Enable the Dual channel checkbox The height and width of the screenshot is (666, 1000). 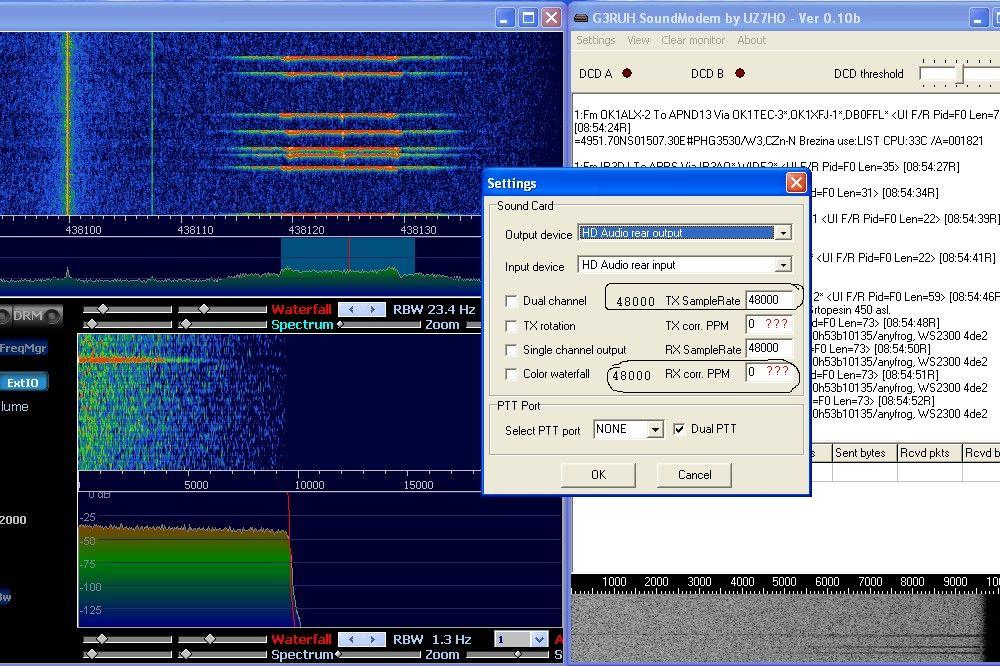click(x=512, y=301)
